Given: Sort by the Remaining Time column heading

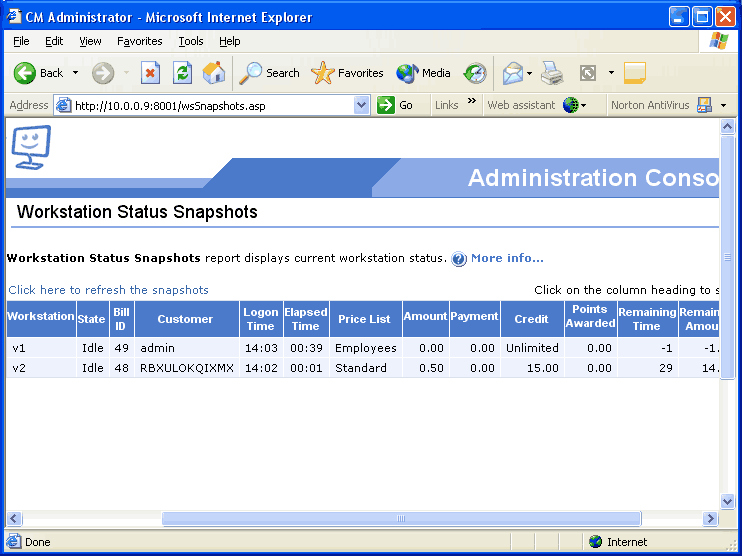Looking at the screenshot, I should tap(647, 319).
